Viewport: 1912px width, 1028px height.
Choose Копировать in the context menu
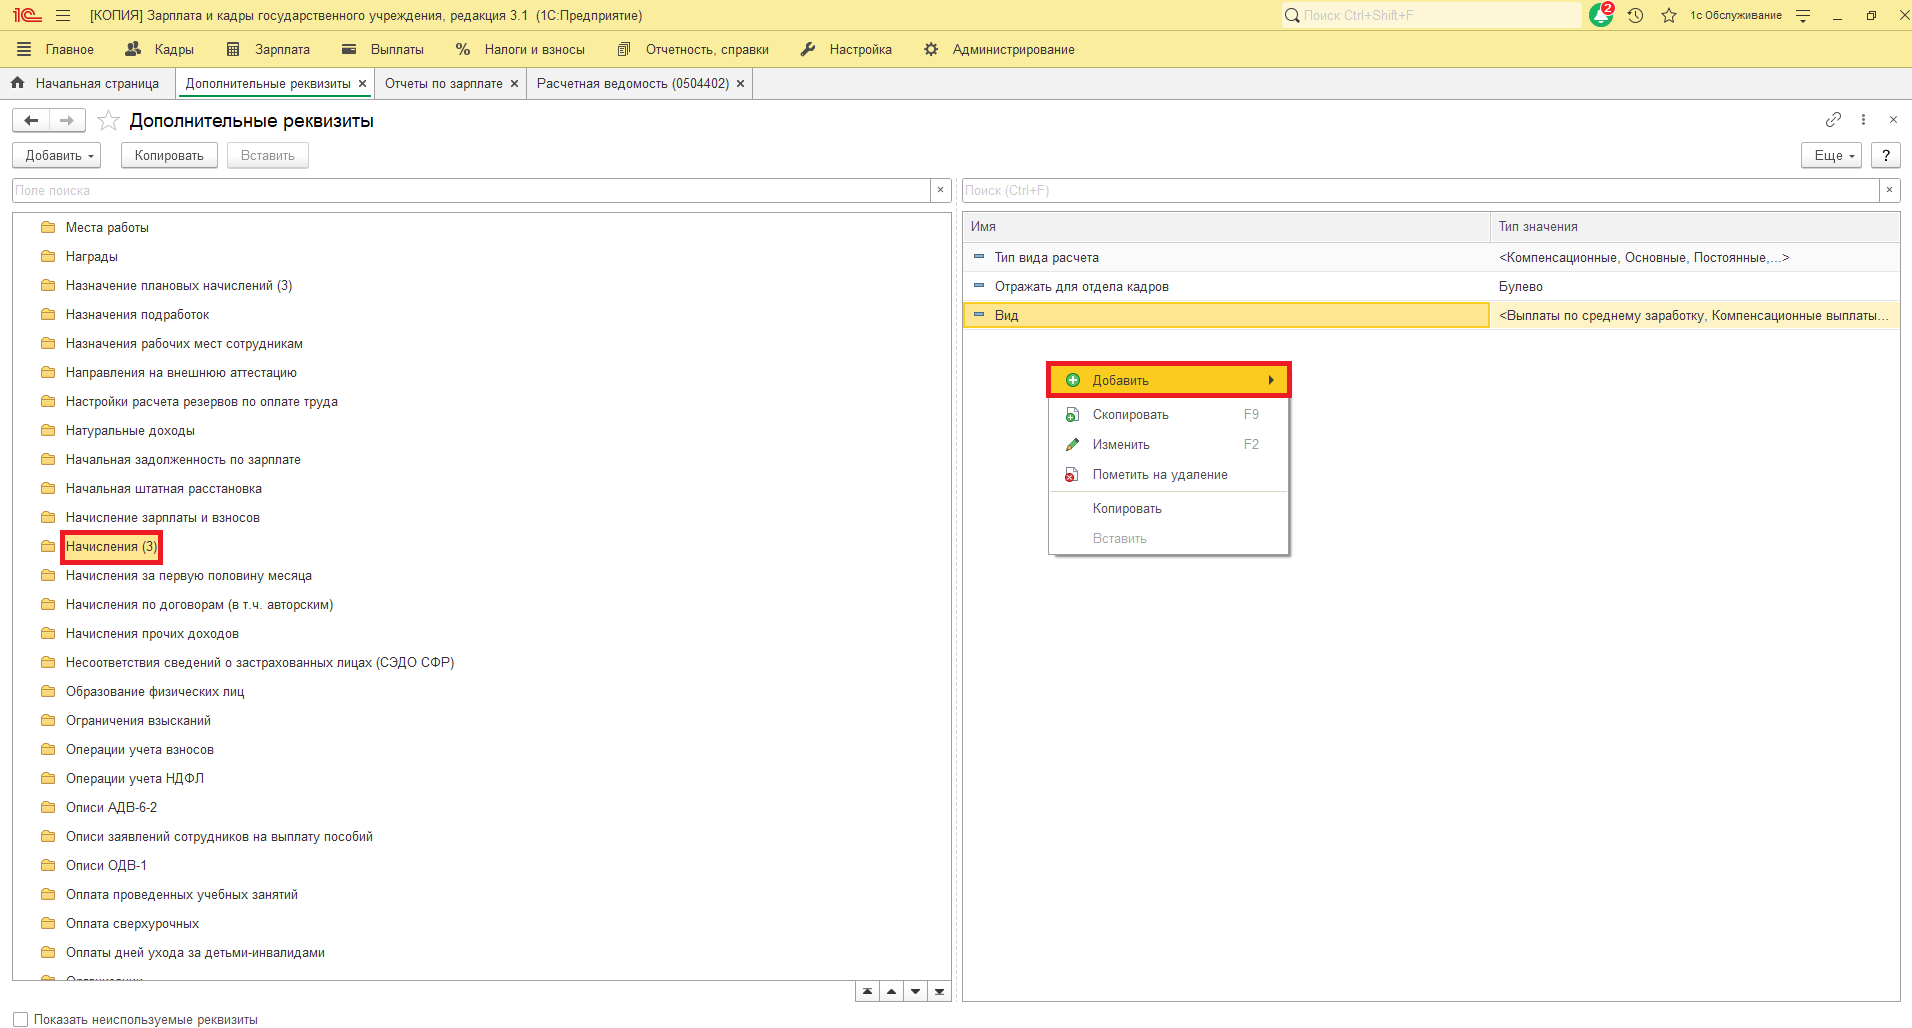click(x=1169, y=509)
